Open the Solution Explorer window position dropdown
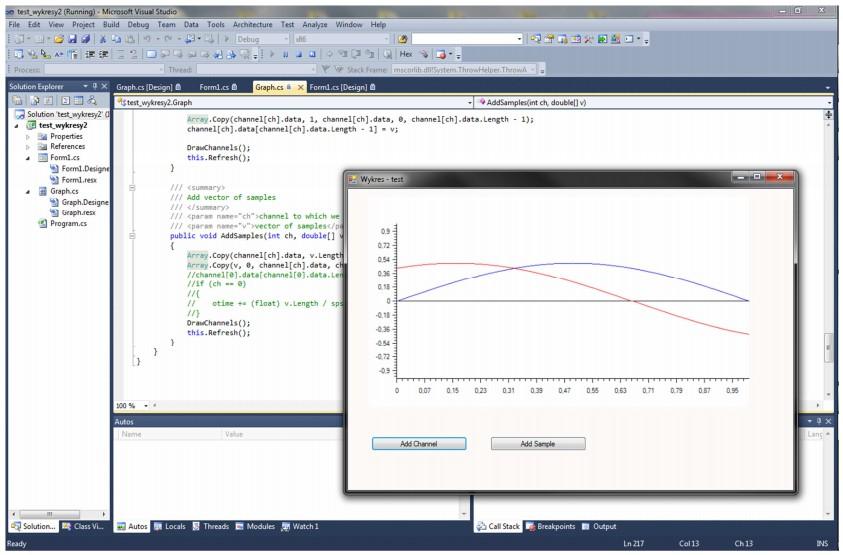The image size is (843, 555). click(x=85, y=86)
